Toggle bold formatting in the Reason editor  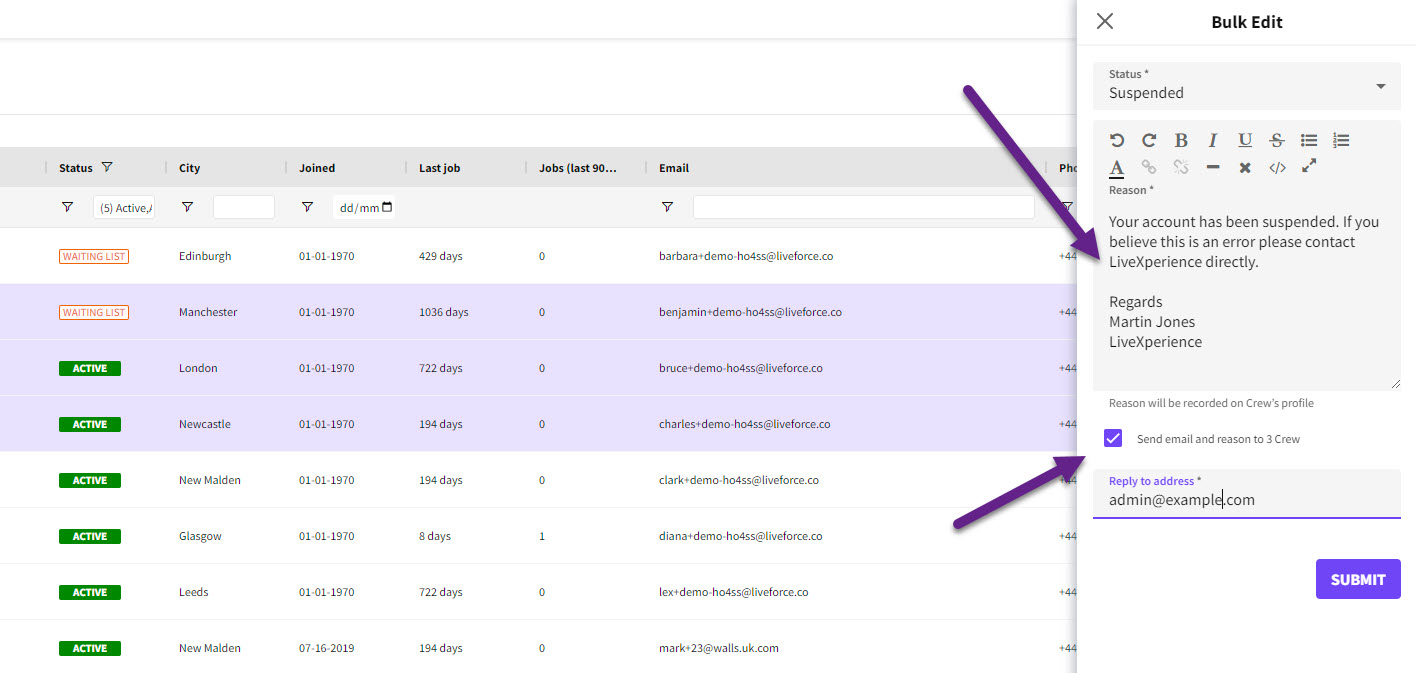pos(1181,141)
